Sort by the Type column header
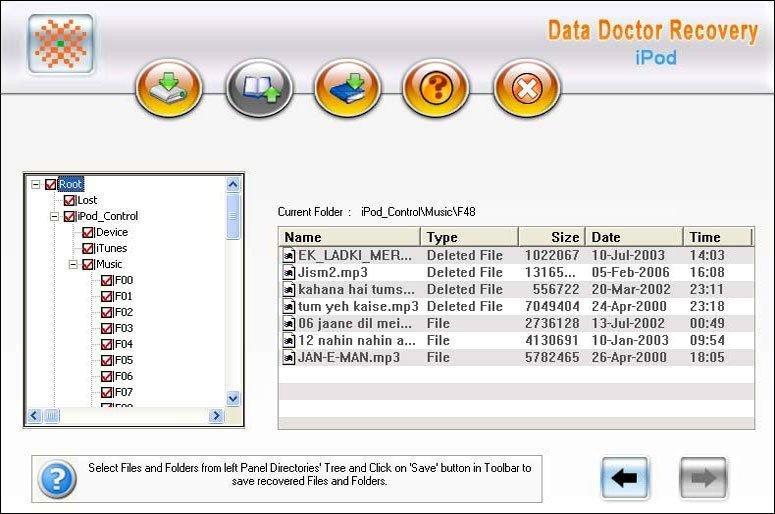The image size is (775, 514). click(x=470, y=237)
